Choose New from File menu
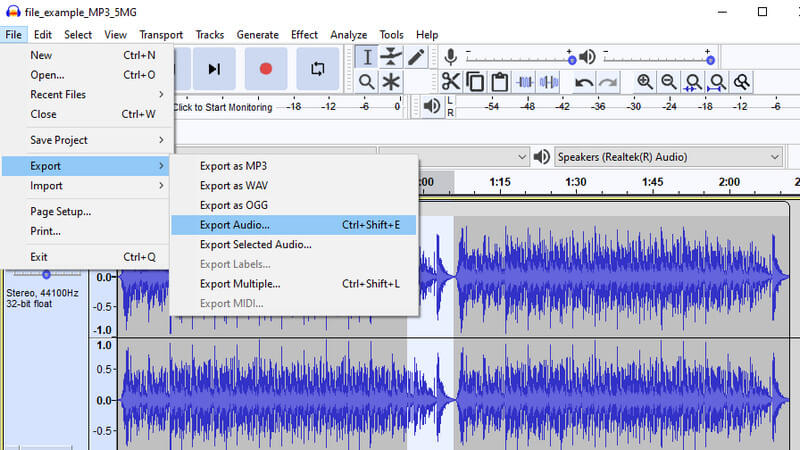The height and width of the screenshot is (450, 800). pyautogui.click(x=85, y=55)
